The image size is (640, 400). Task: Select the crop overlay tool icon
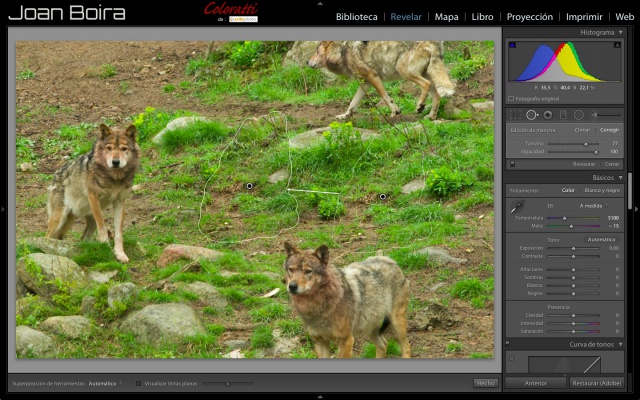click(516, 115)
